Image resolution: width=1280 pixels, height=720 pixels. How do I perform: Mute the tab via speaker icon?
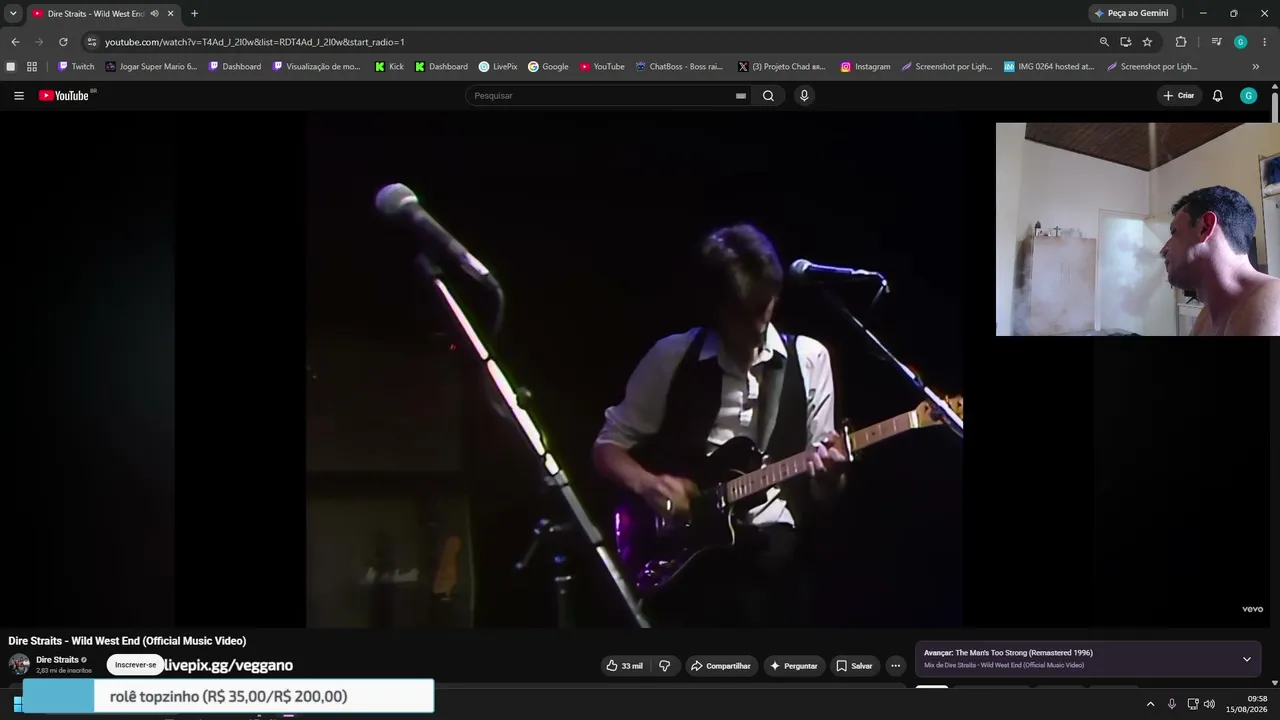155,14
